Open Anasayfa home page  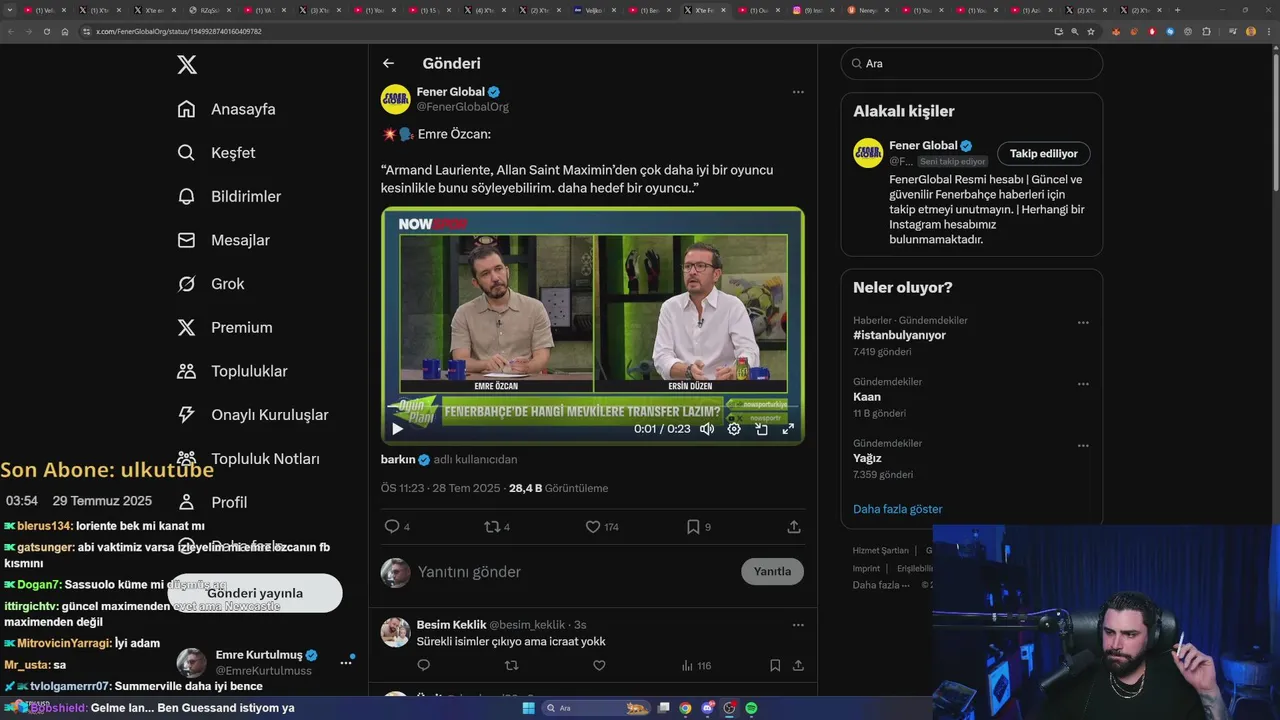(x=226, y=109)
